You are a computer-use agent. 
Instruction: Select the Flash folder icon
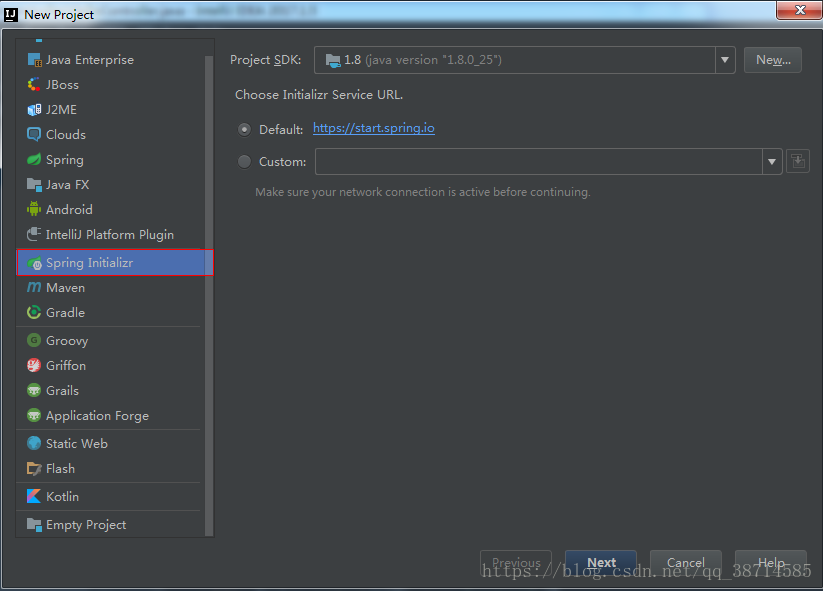pos(34,469)
